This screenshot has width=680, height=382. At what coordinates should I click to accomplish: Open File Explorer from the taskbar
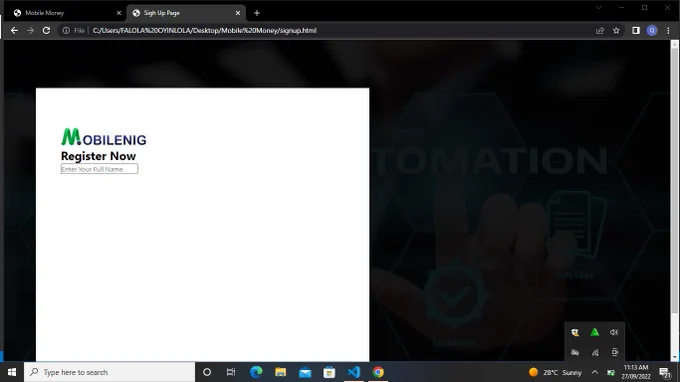coord(281,372)
